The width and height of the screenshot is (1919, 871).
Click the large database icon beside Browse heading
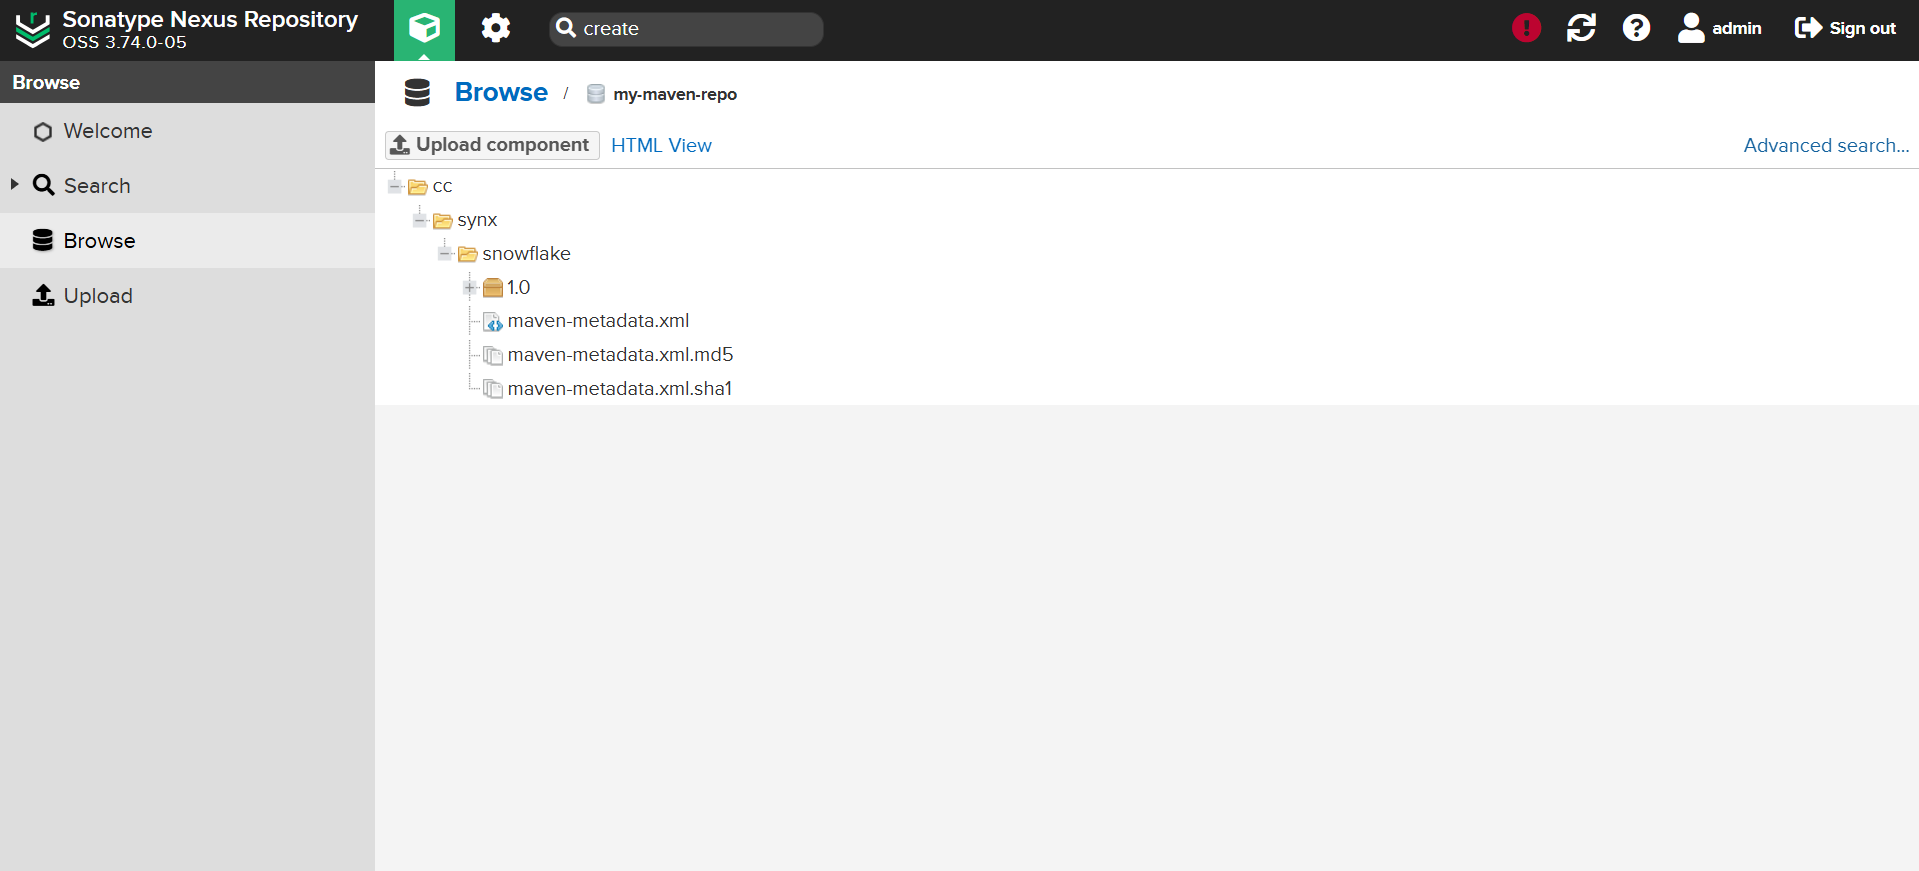417,93
